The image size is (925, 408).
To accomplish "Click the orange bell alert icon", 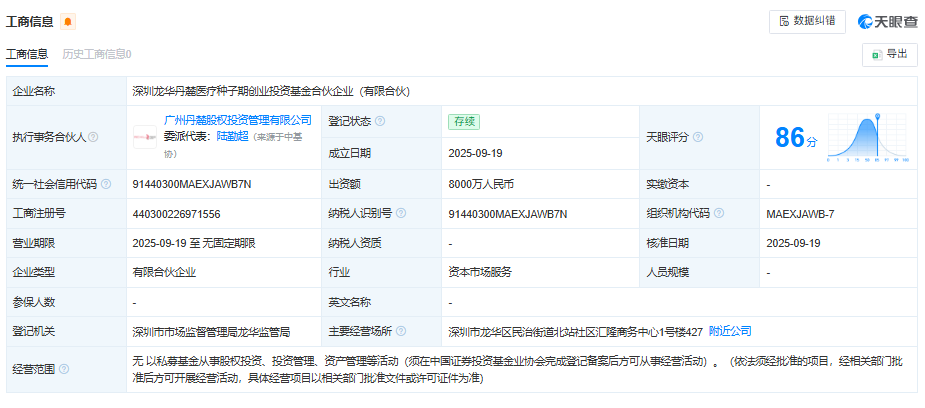I will [x=68, y=22].
